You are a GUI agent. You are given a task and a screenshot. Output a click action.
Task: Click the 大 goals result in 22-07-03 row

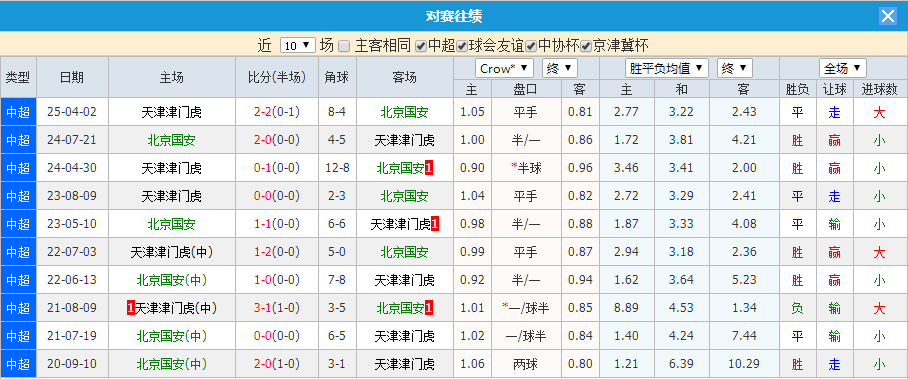(879, 252)
